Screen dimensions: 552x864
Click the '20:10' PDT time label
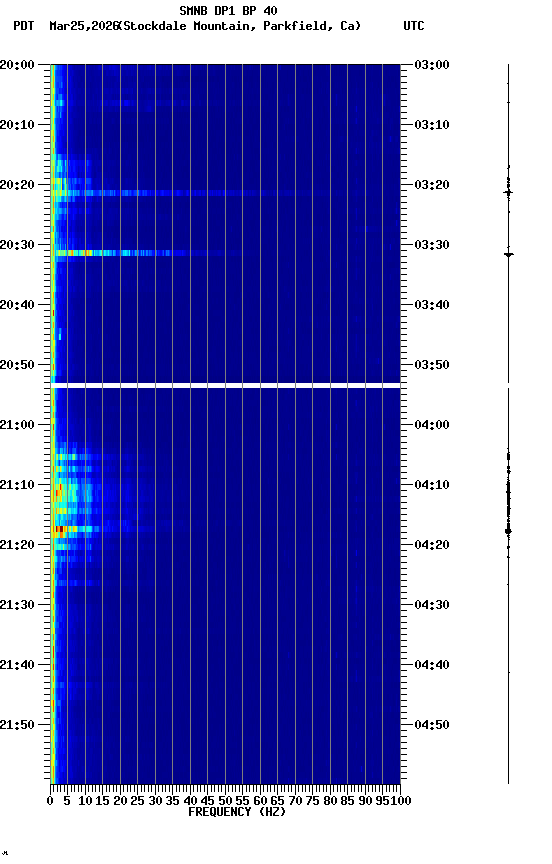pos(17,125)
